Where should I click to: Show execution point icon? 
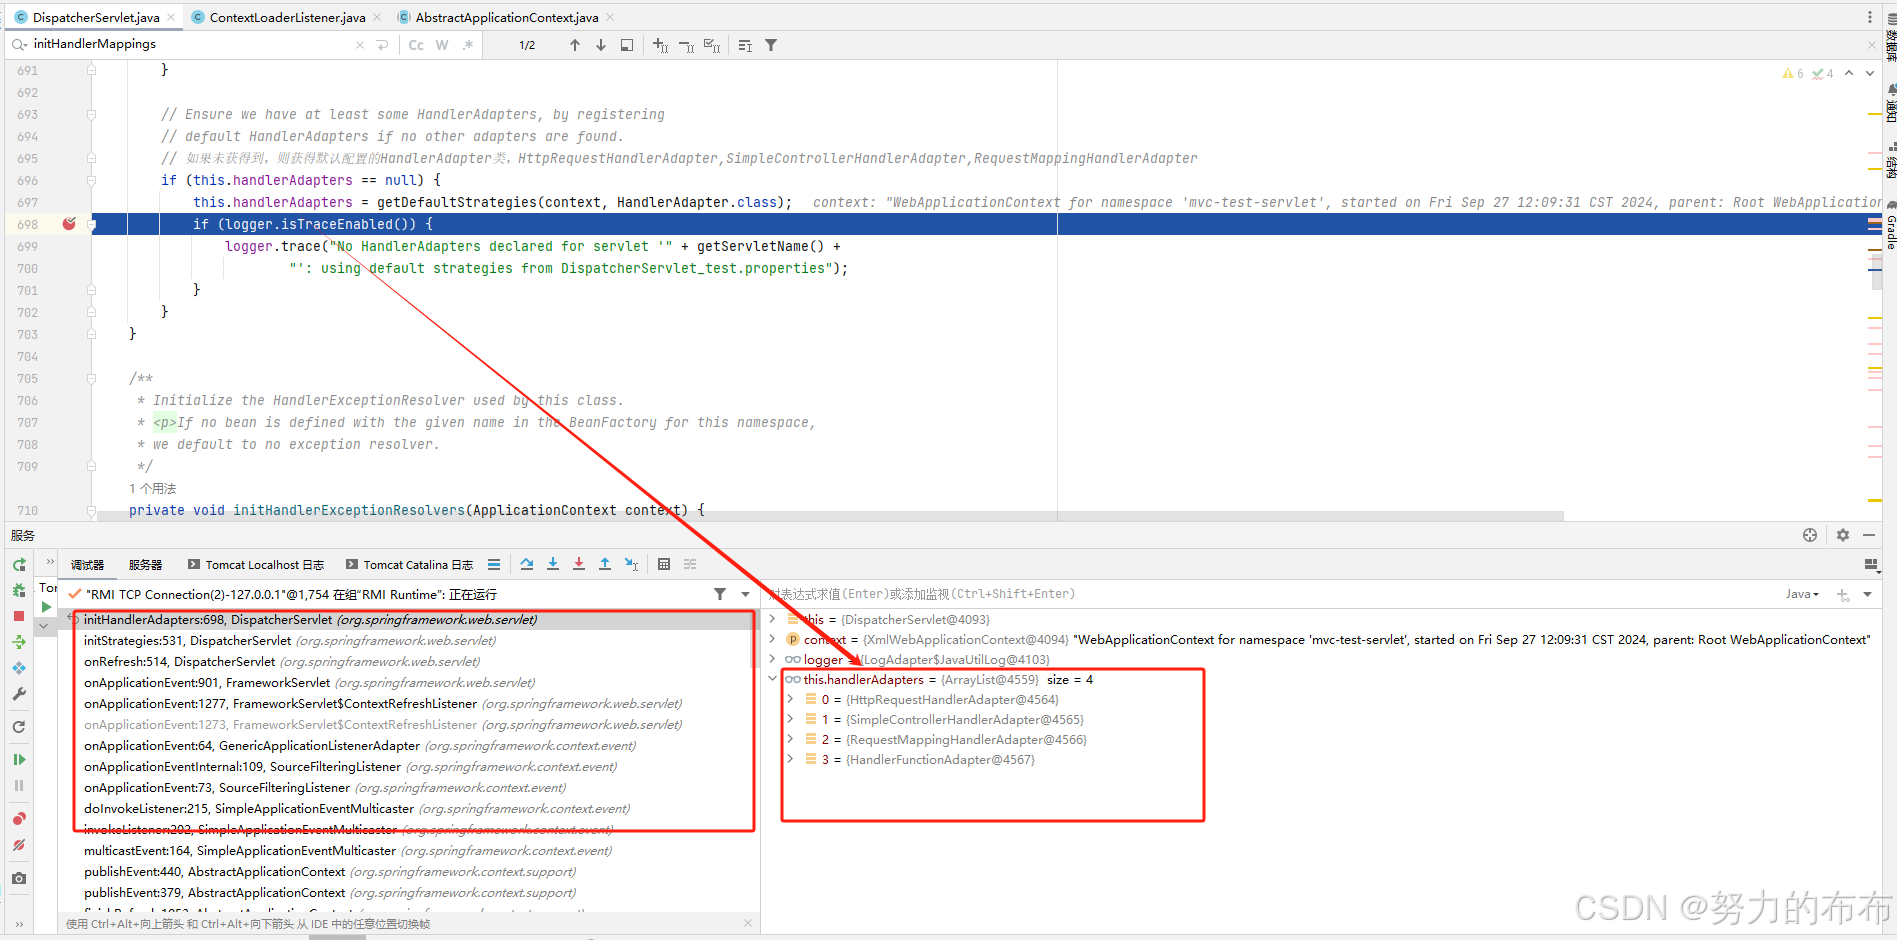point(494,565)
